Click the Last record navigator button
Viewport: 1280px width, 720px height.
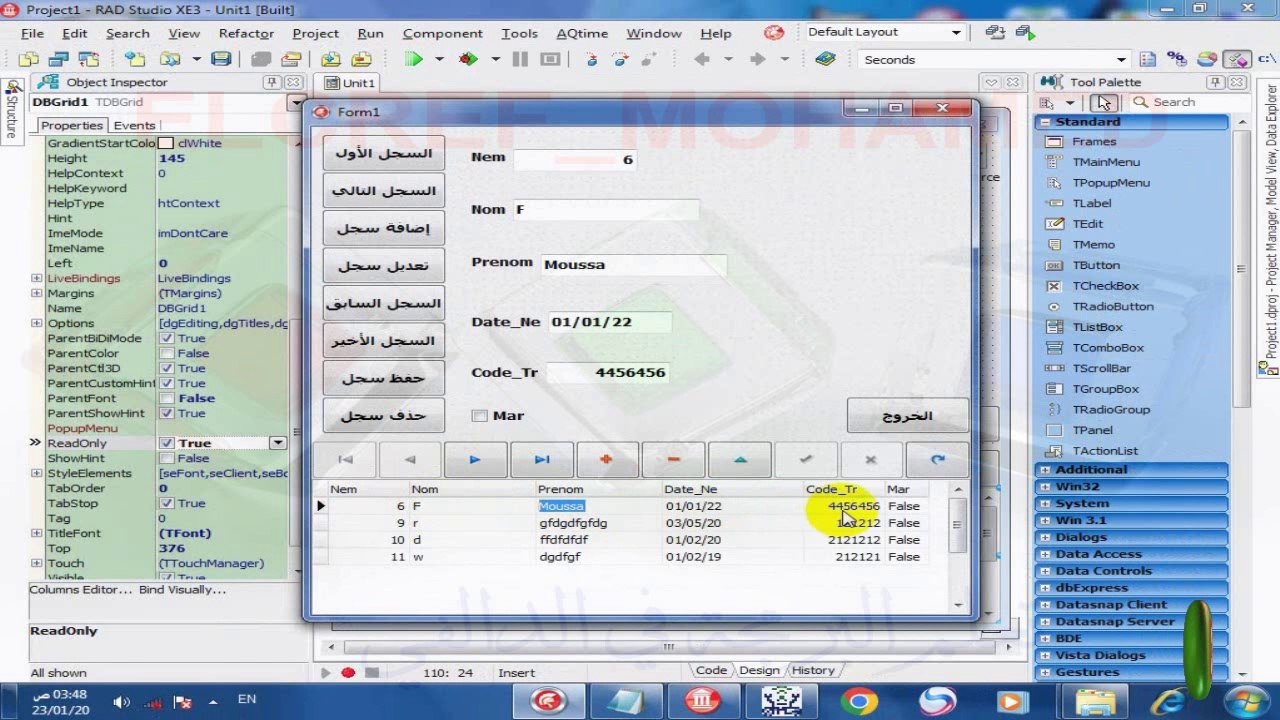[x=541, y=459]
